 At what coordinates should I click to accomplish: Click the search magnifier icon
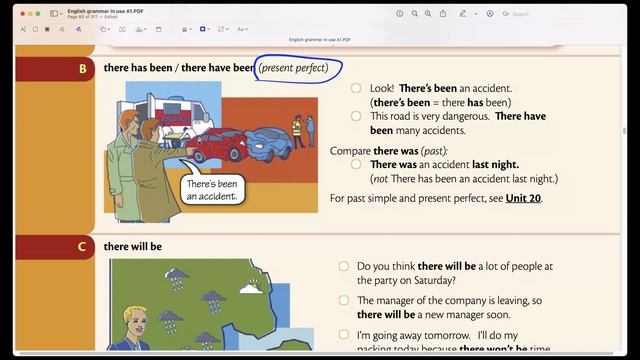[x=506, y=14]
